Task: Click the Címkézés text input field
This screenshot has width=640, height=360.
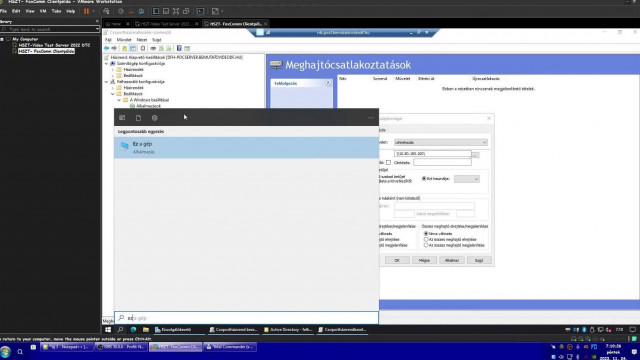Action: pos(442,162)
